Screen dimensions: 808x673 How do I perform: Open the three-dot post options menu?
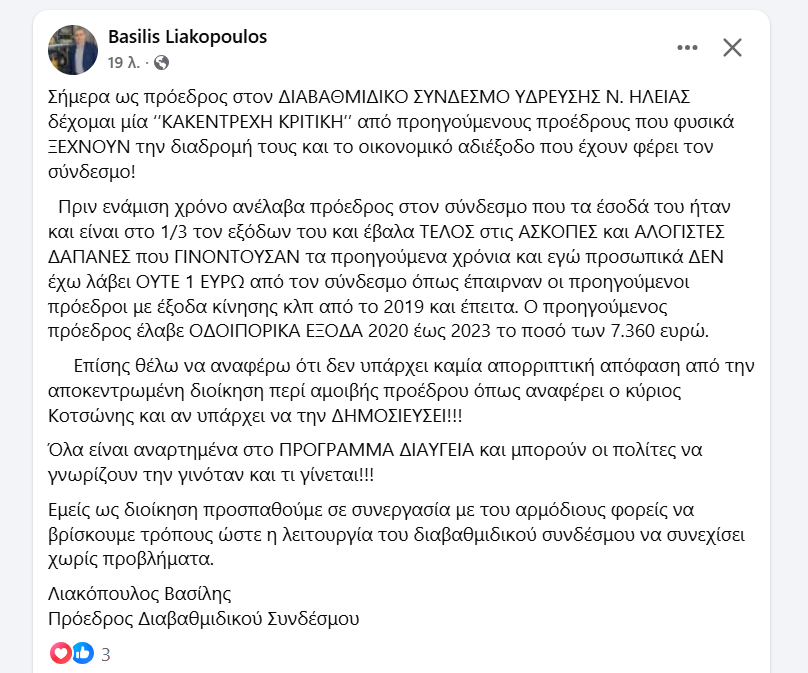687,48
